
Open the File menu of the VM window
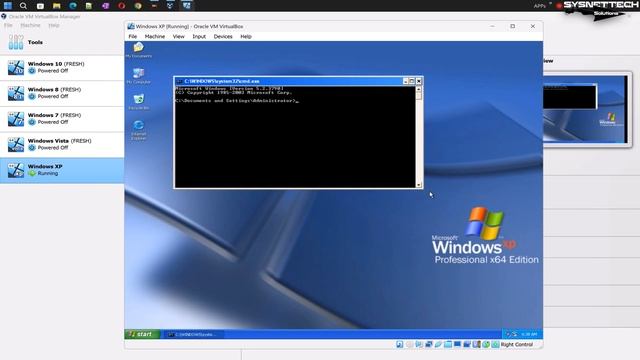pyautogui.click(x=133, y=36)
